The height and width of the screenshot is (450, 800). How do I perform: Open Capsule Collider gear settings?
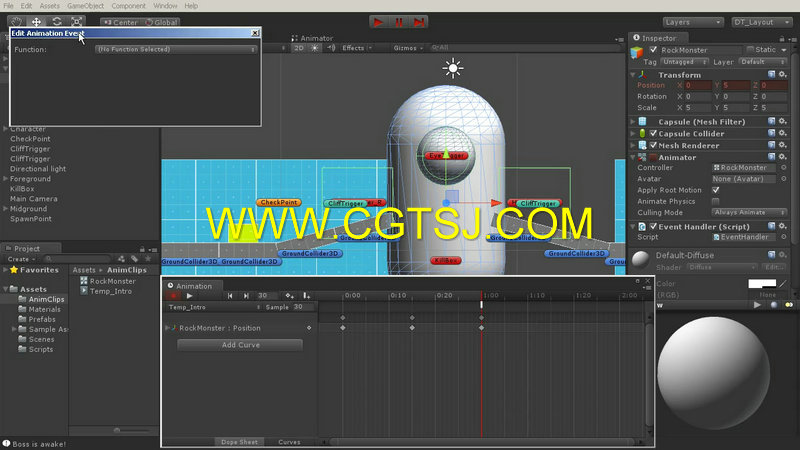point(783,133)
